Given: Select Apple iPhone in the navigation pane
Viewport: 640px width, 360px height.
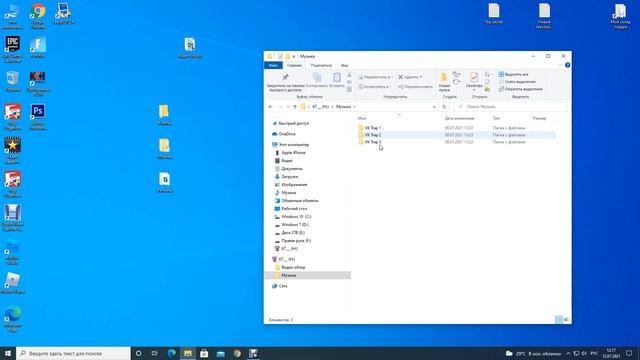Looking at the screenshot, I should click(290, 152).
